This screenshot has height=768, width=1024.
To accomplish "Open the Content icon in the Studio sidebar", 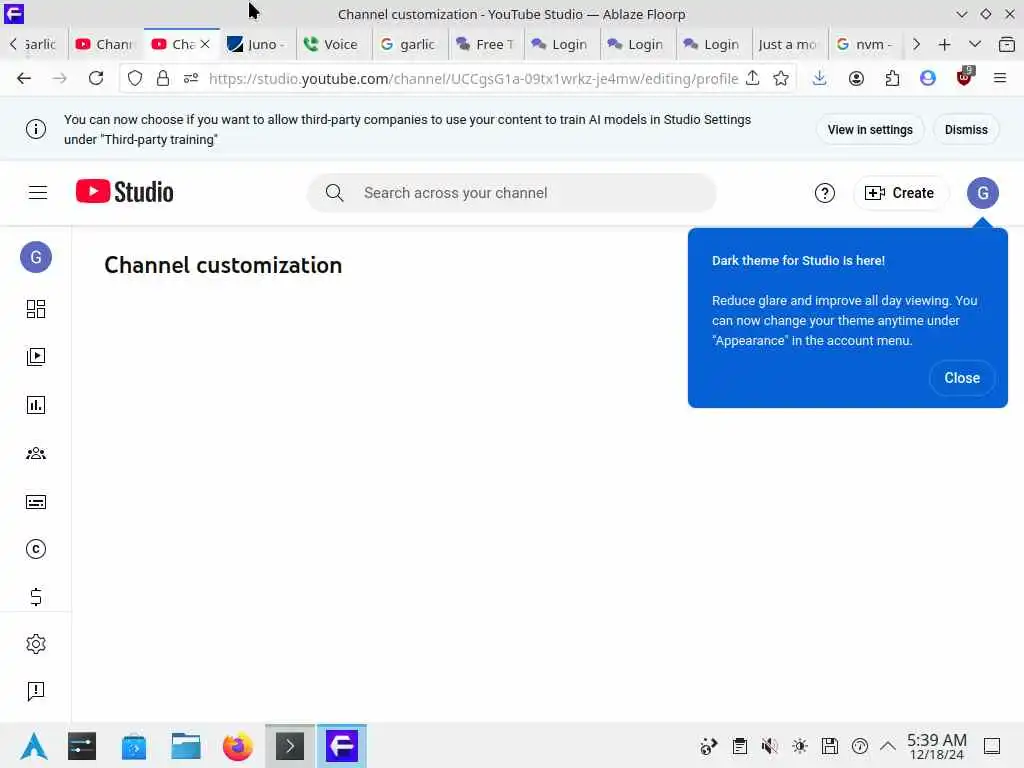I will [36, 357].
